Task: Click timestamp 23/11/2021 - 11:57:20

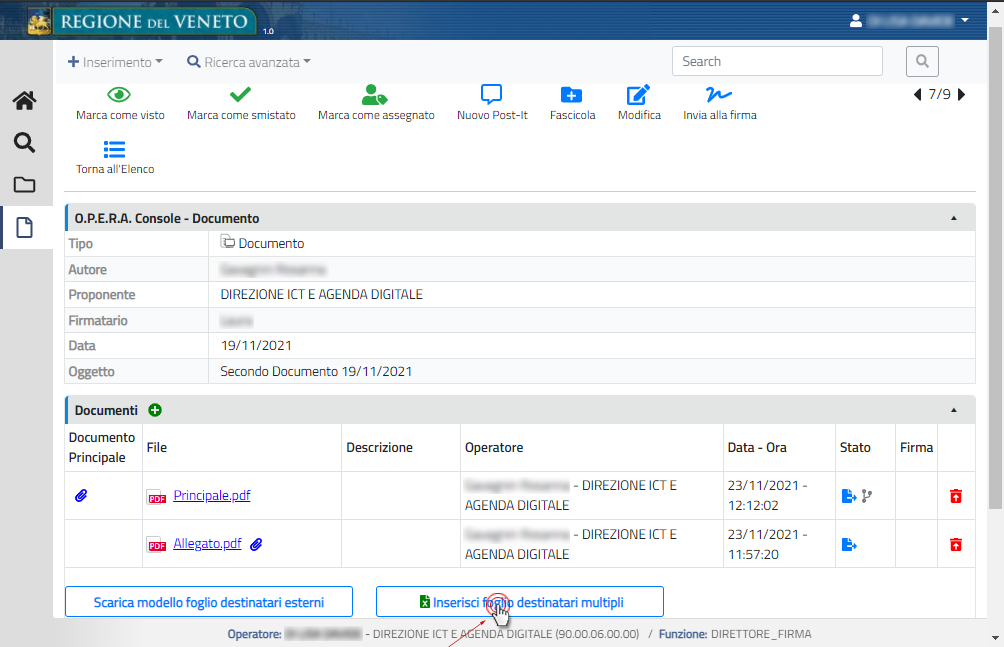Action: (x=767, y=544)
